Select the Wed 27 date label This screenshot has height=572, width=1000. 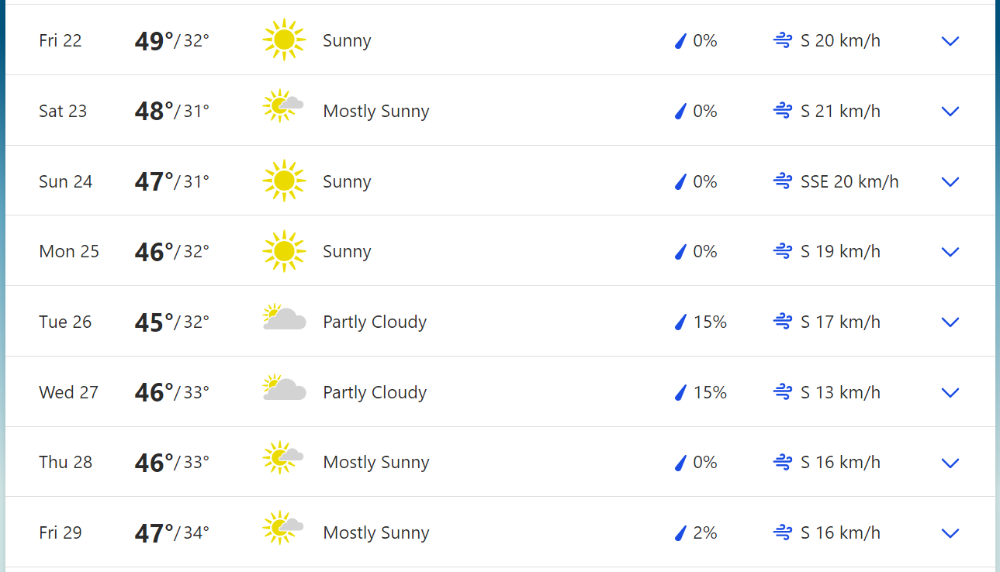68,392
